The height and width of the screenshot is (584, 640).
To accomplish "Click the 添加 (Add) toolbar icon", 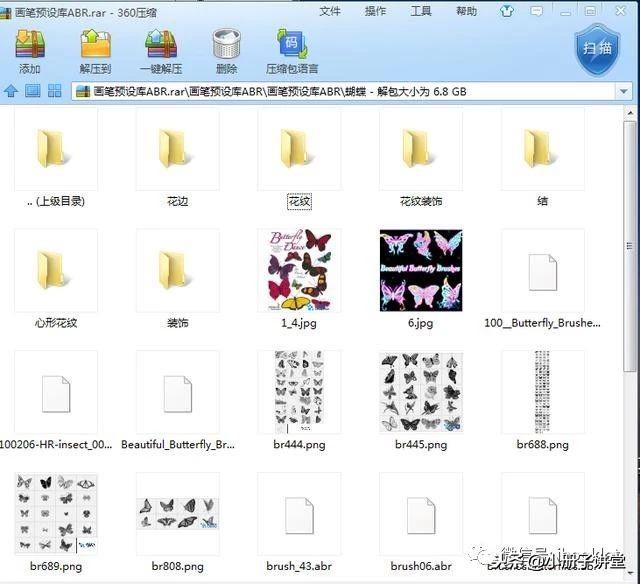I will pos(30,44).
